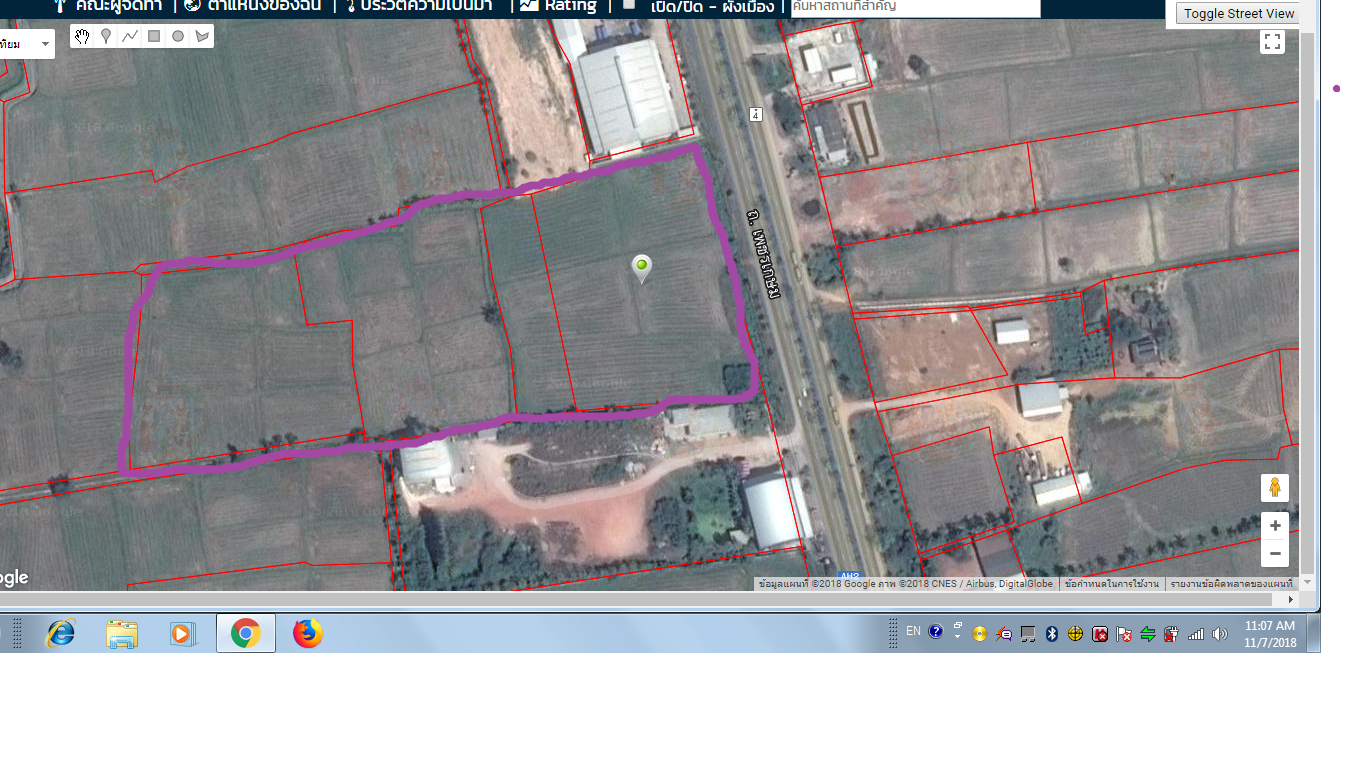This screenshot has width=1366, height=768.
Task: Select the marker pin drawing tool
Action: coord(106,36)
